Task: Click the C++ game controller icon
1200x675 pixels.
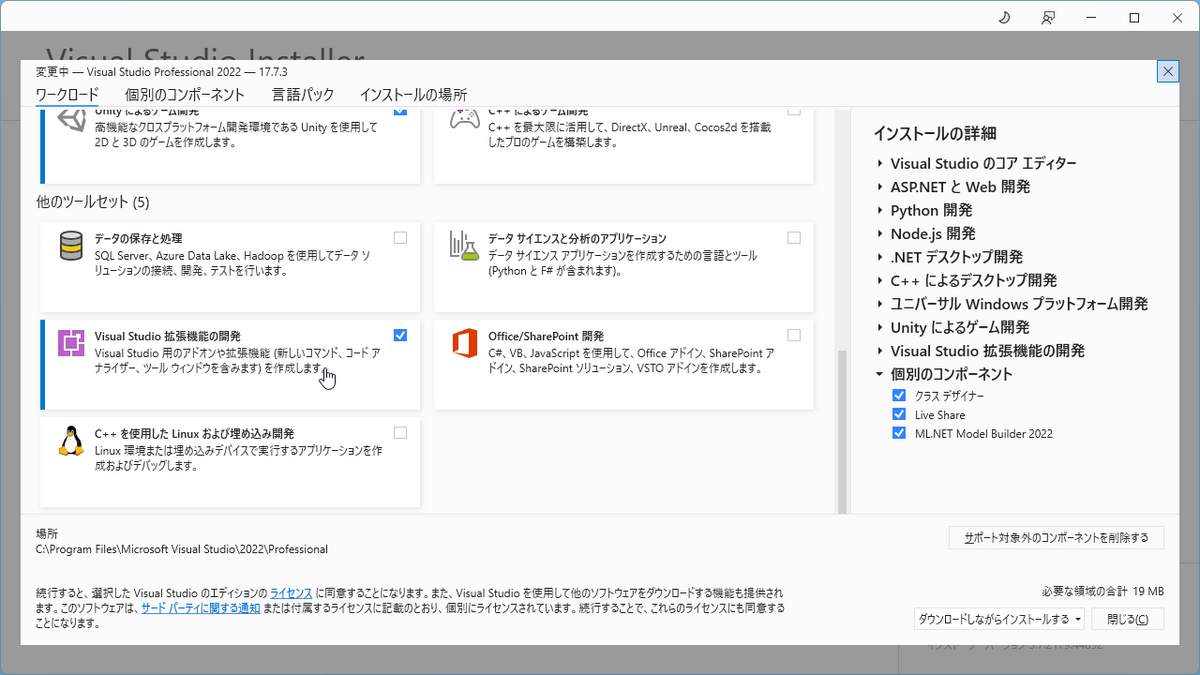Action: click(464, 120)
